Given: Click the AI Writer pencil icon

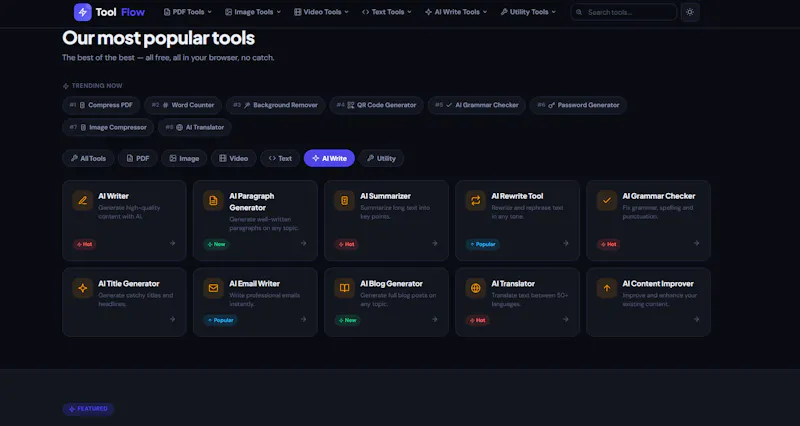Looking at the screenshot, I should point(83,201).
